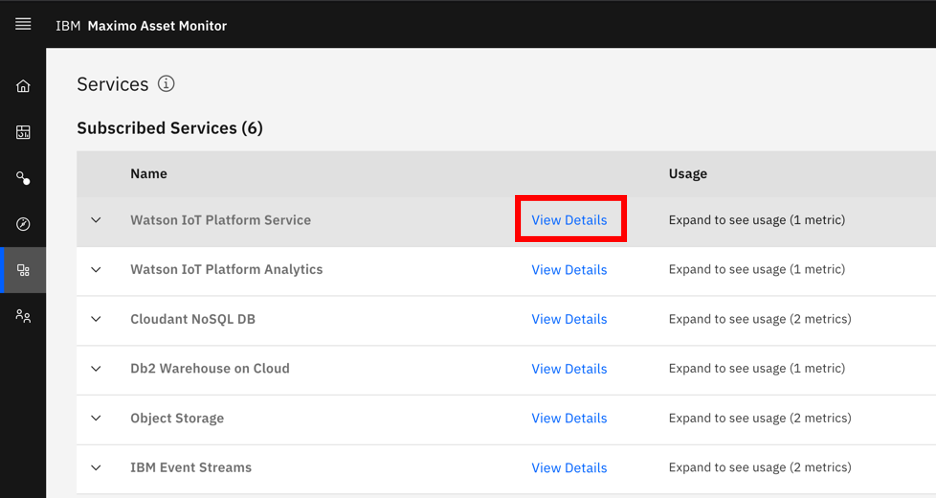Image resolution: width=936 pixels, height=498 pixels.
Task: View Details for Cloudant NoSQL DB
Action: [569, 319]
